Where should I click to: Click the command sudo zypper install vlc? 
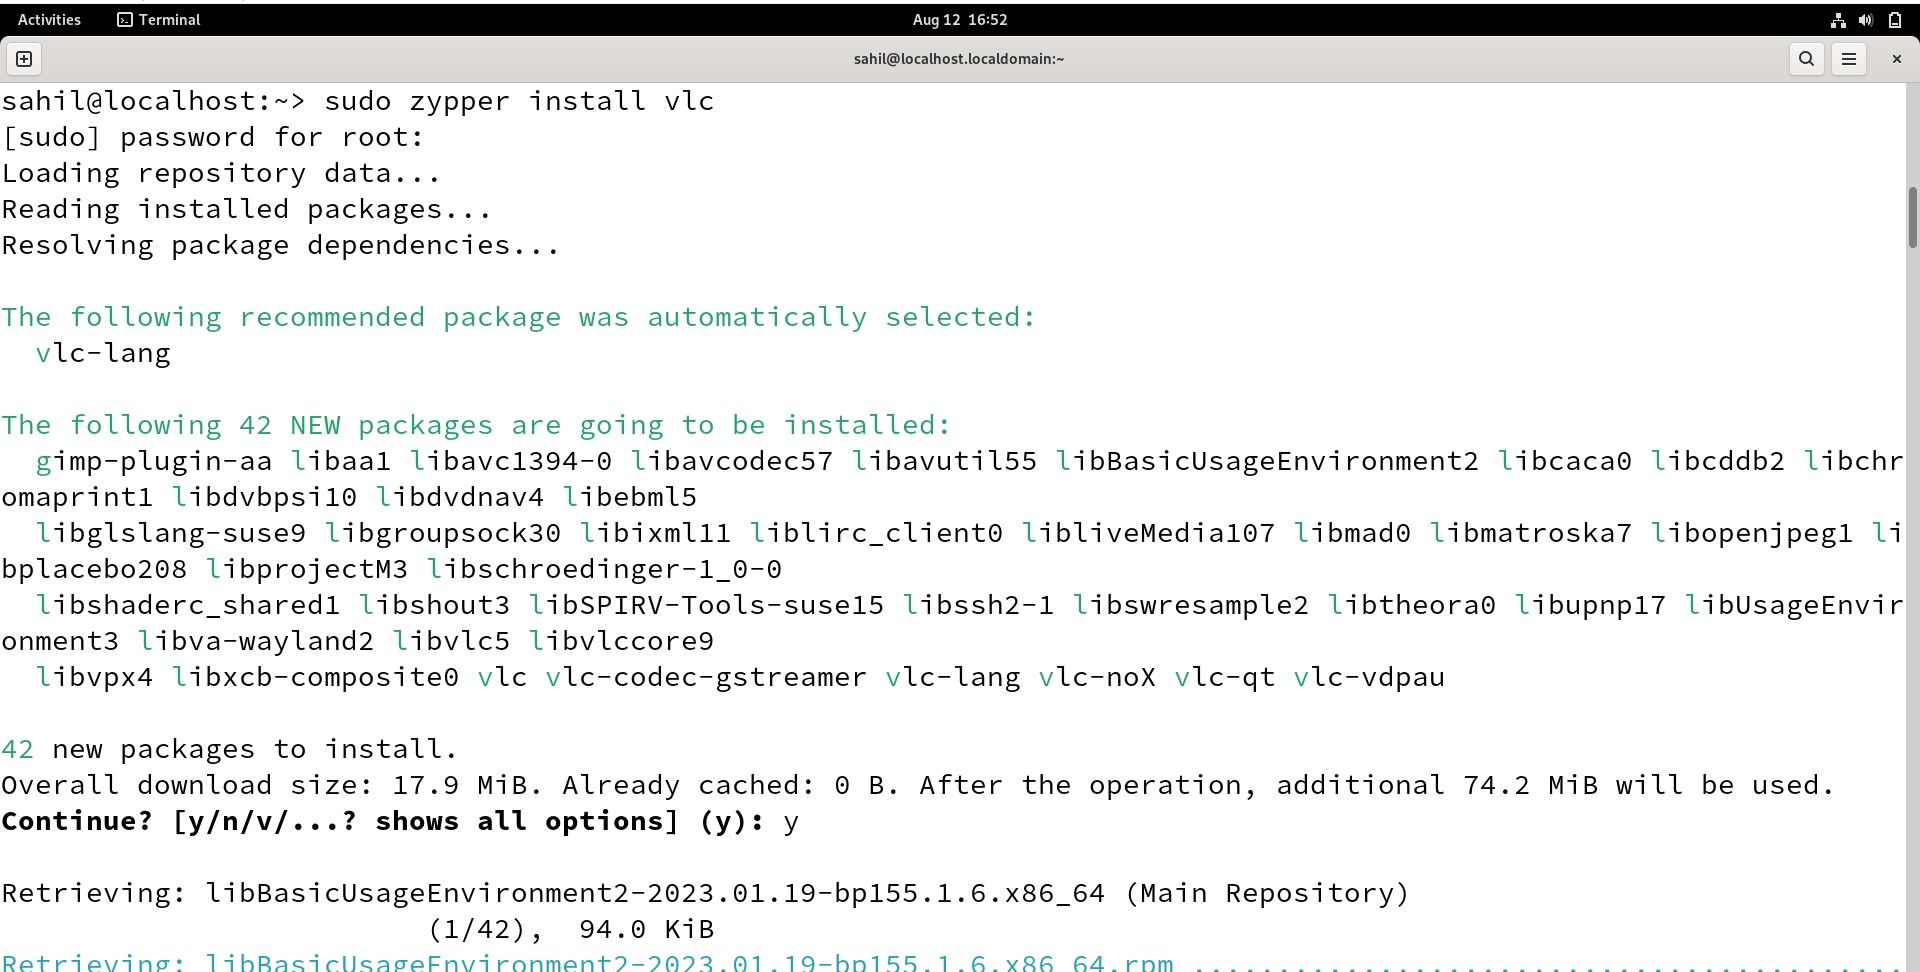click(x=518, y=100)
